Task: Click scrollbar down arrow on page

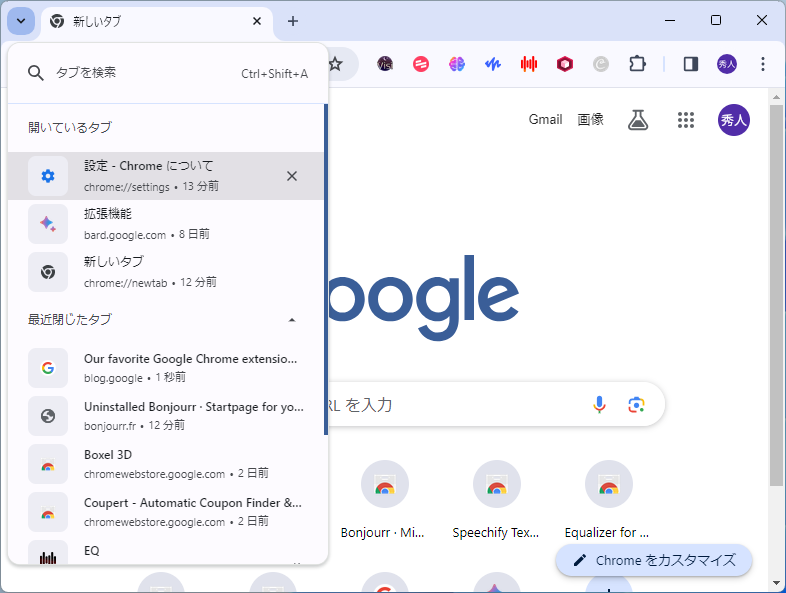Action: [776, 583]
